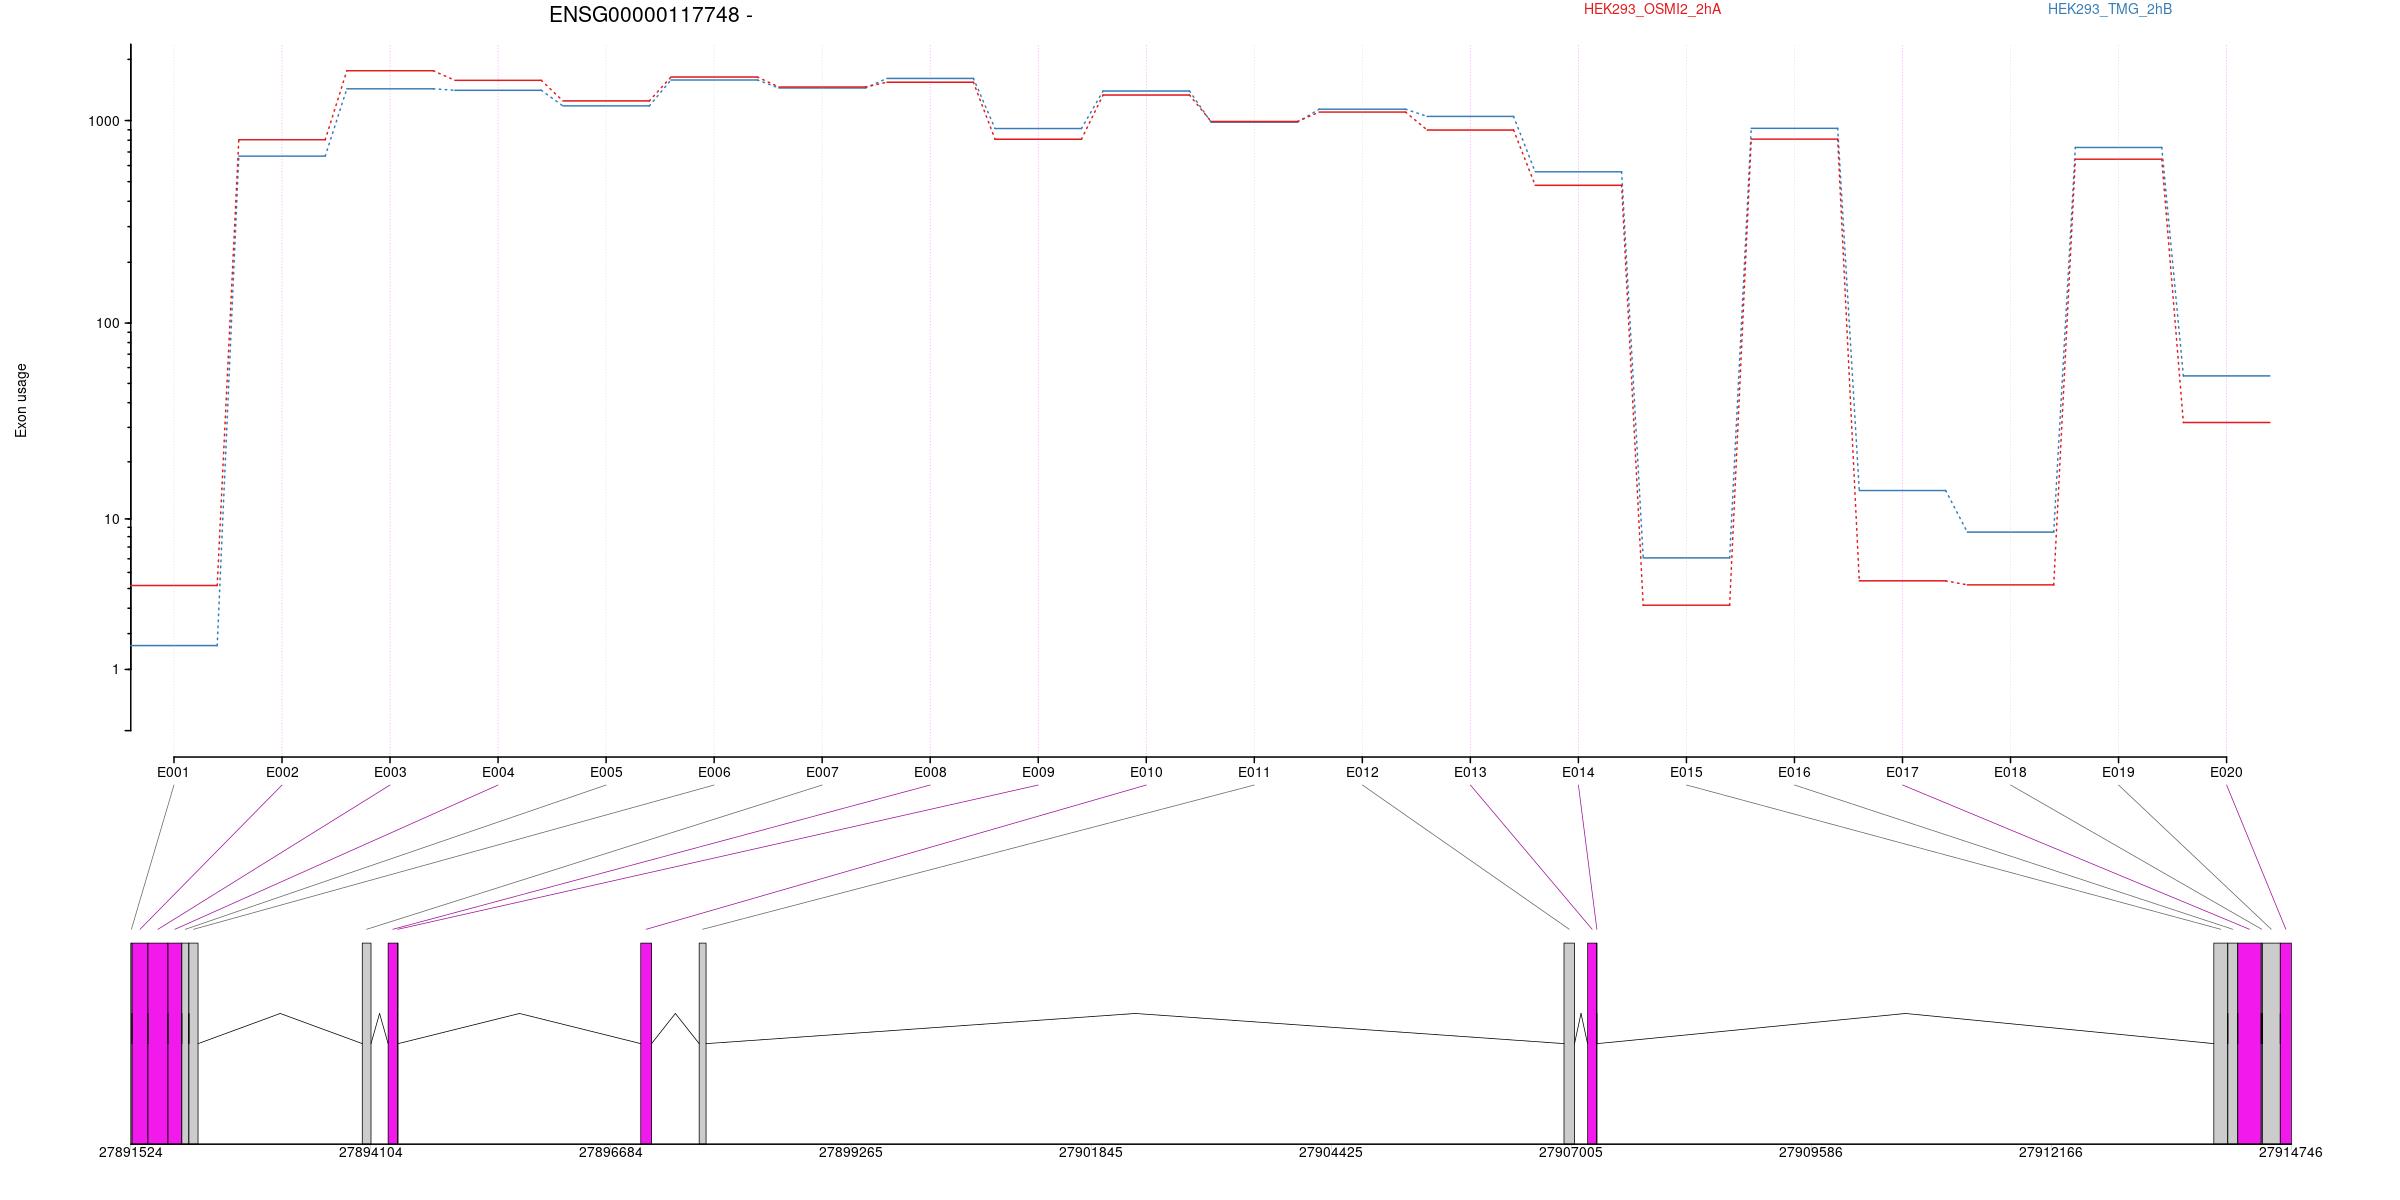Select exon label E006
The height and width of the screenshot is (1200, 2400).
(714, 772)
